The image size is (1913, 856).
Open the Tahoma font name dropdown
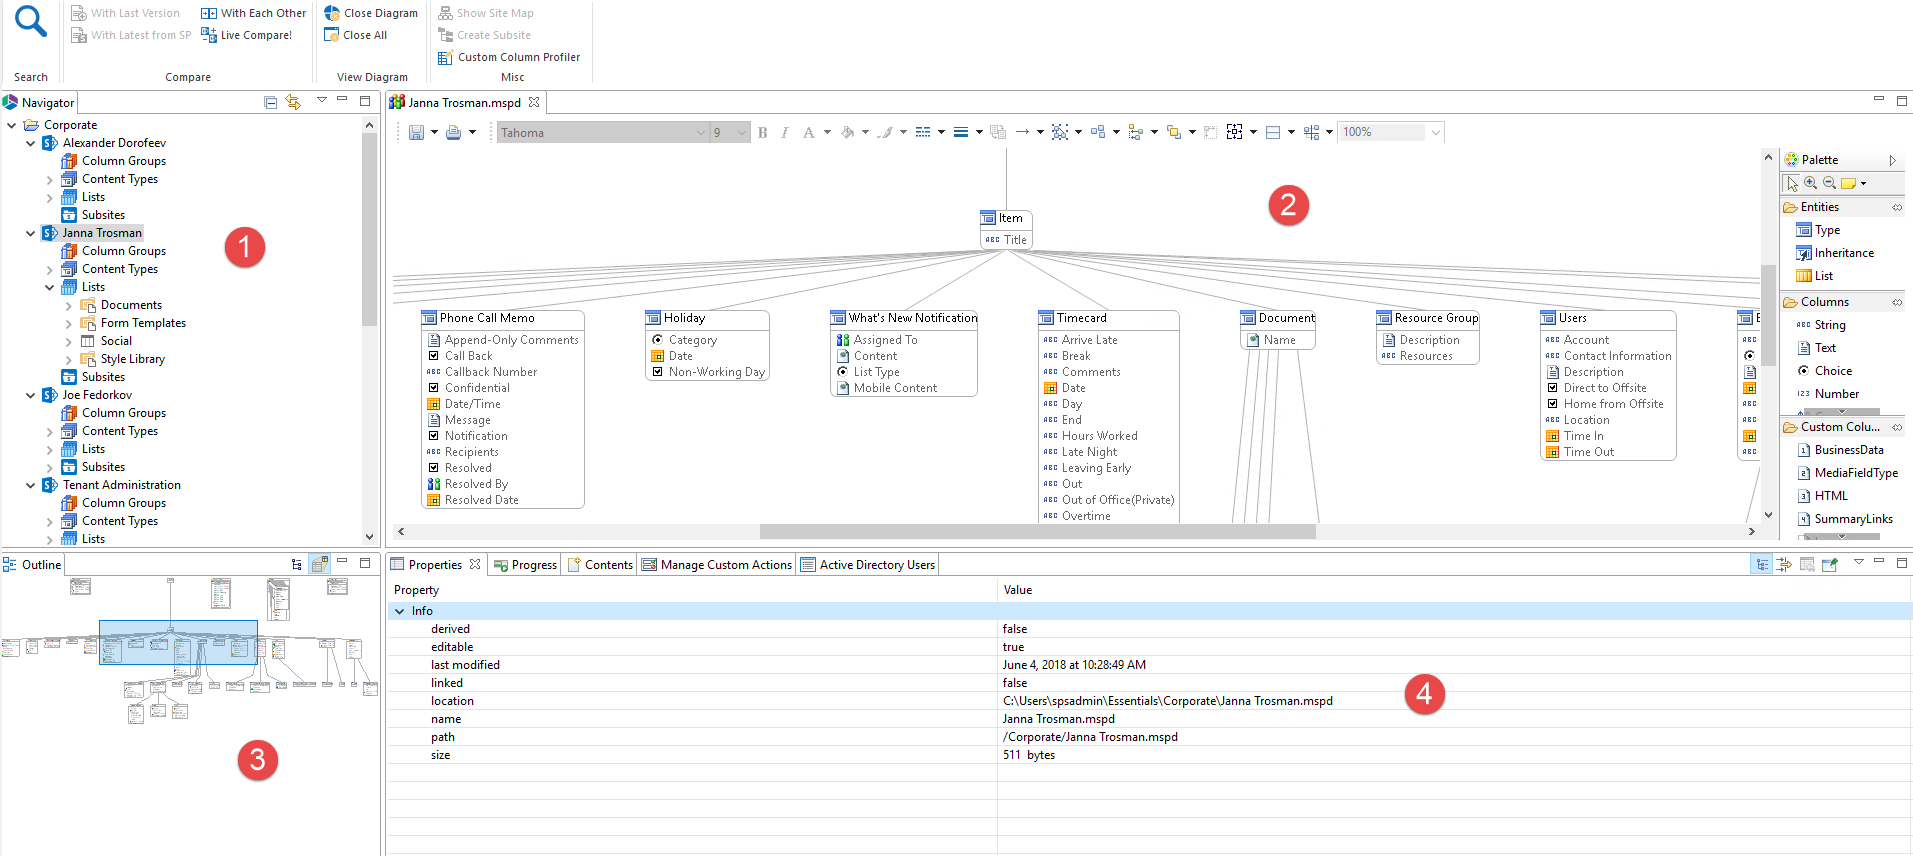[700, 133]
